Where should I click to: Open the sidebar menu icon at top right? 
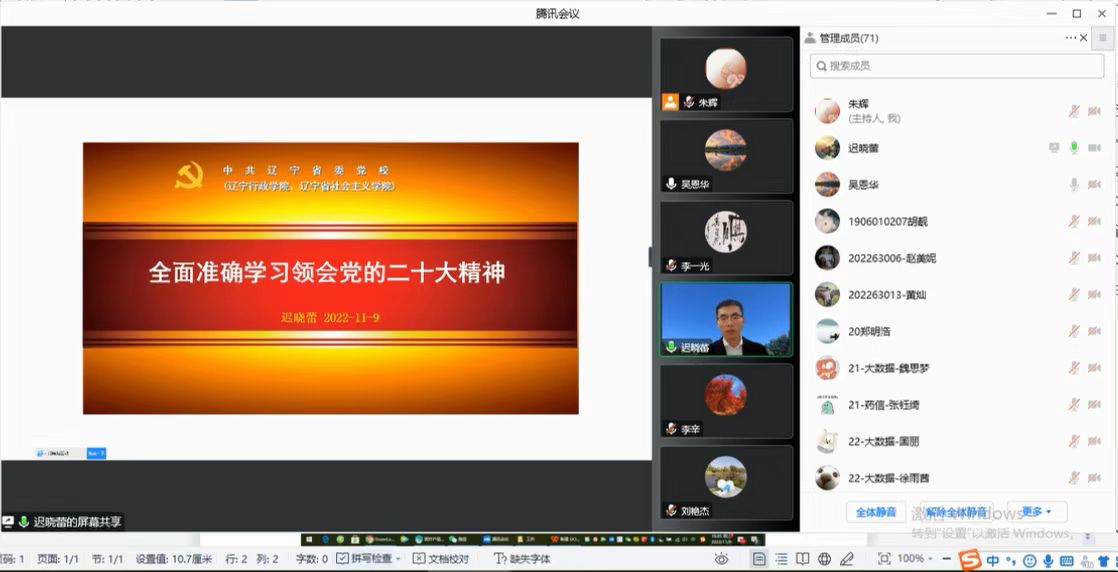1103,38
